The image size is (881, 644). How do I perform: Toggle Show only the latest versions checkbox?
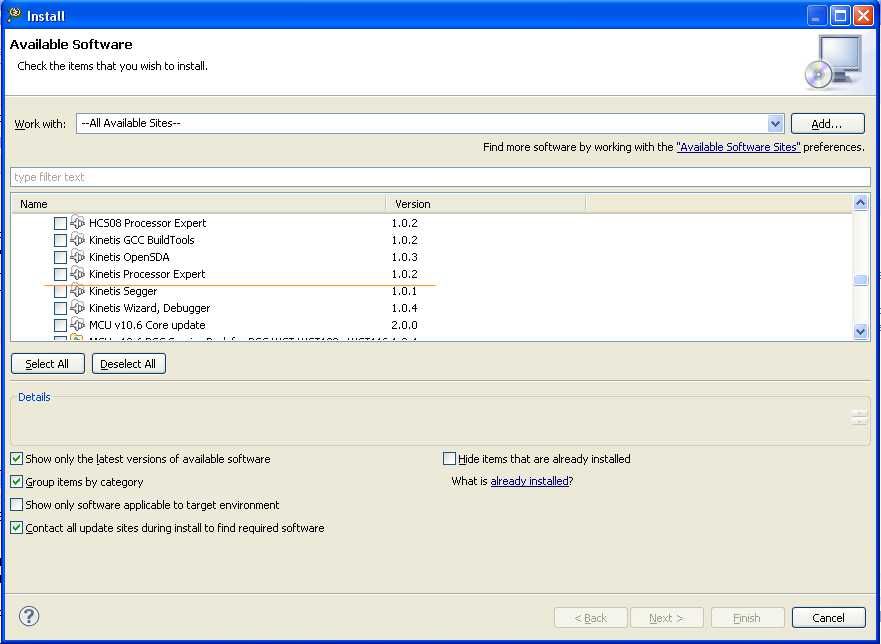(x=17, y=459)
